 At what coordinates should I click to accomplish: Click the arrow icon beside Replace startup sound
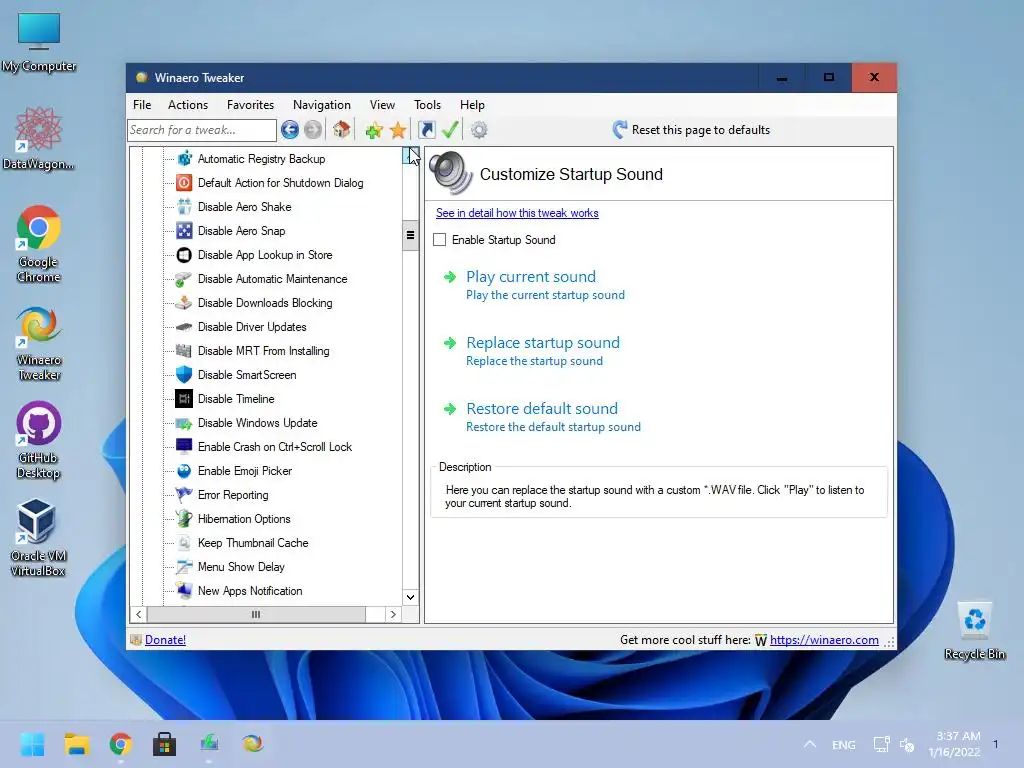point(450,343)
